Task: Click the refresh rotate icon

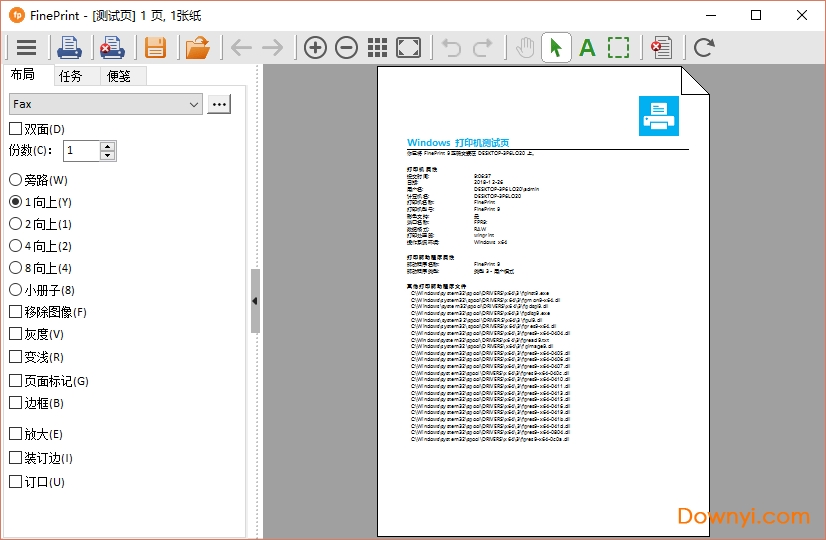Action: pyautogui.click(x=704, y=47)
